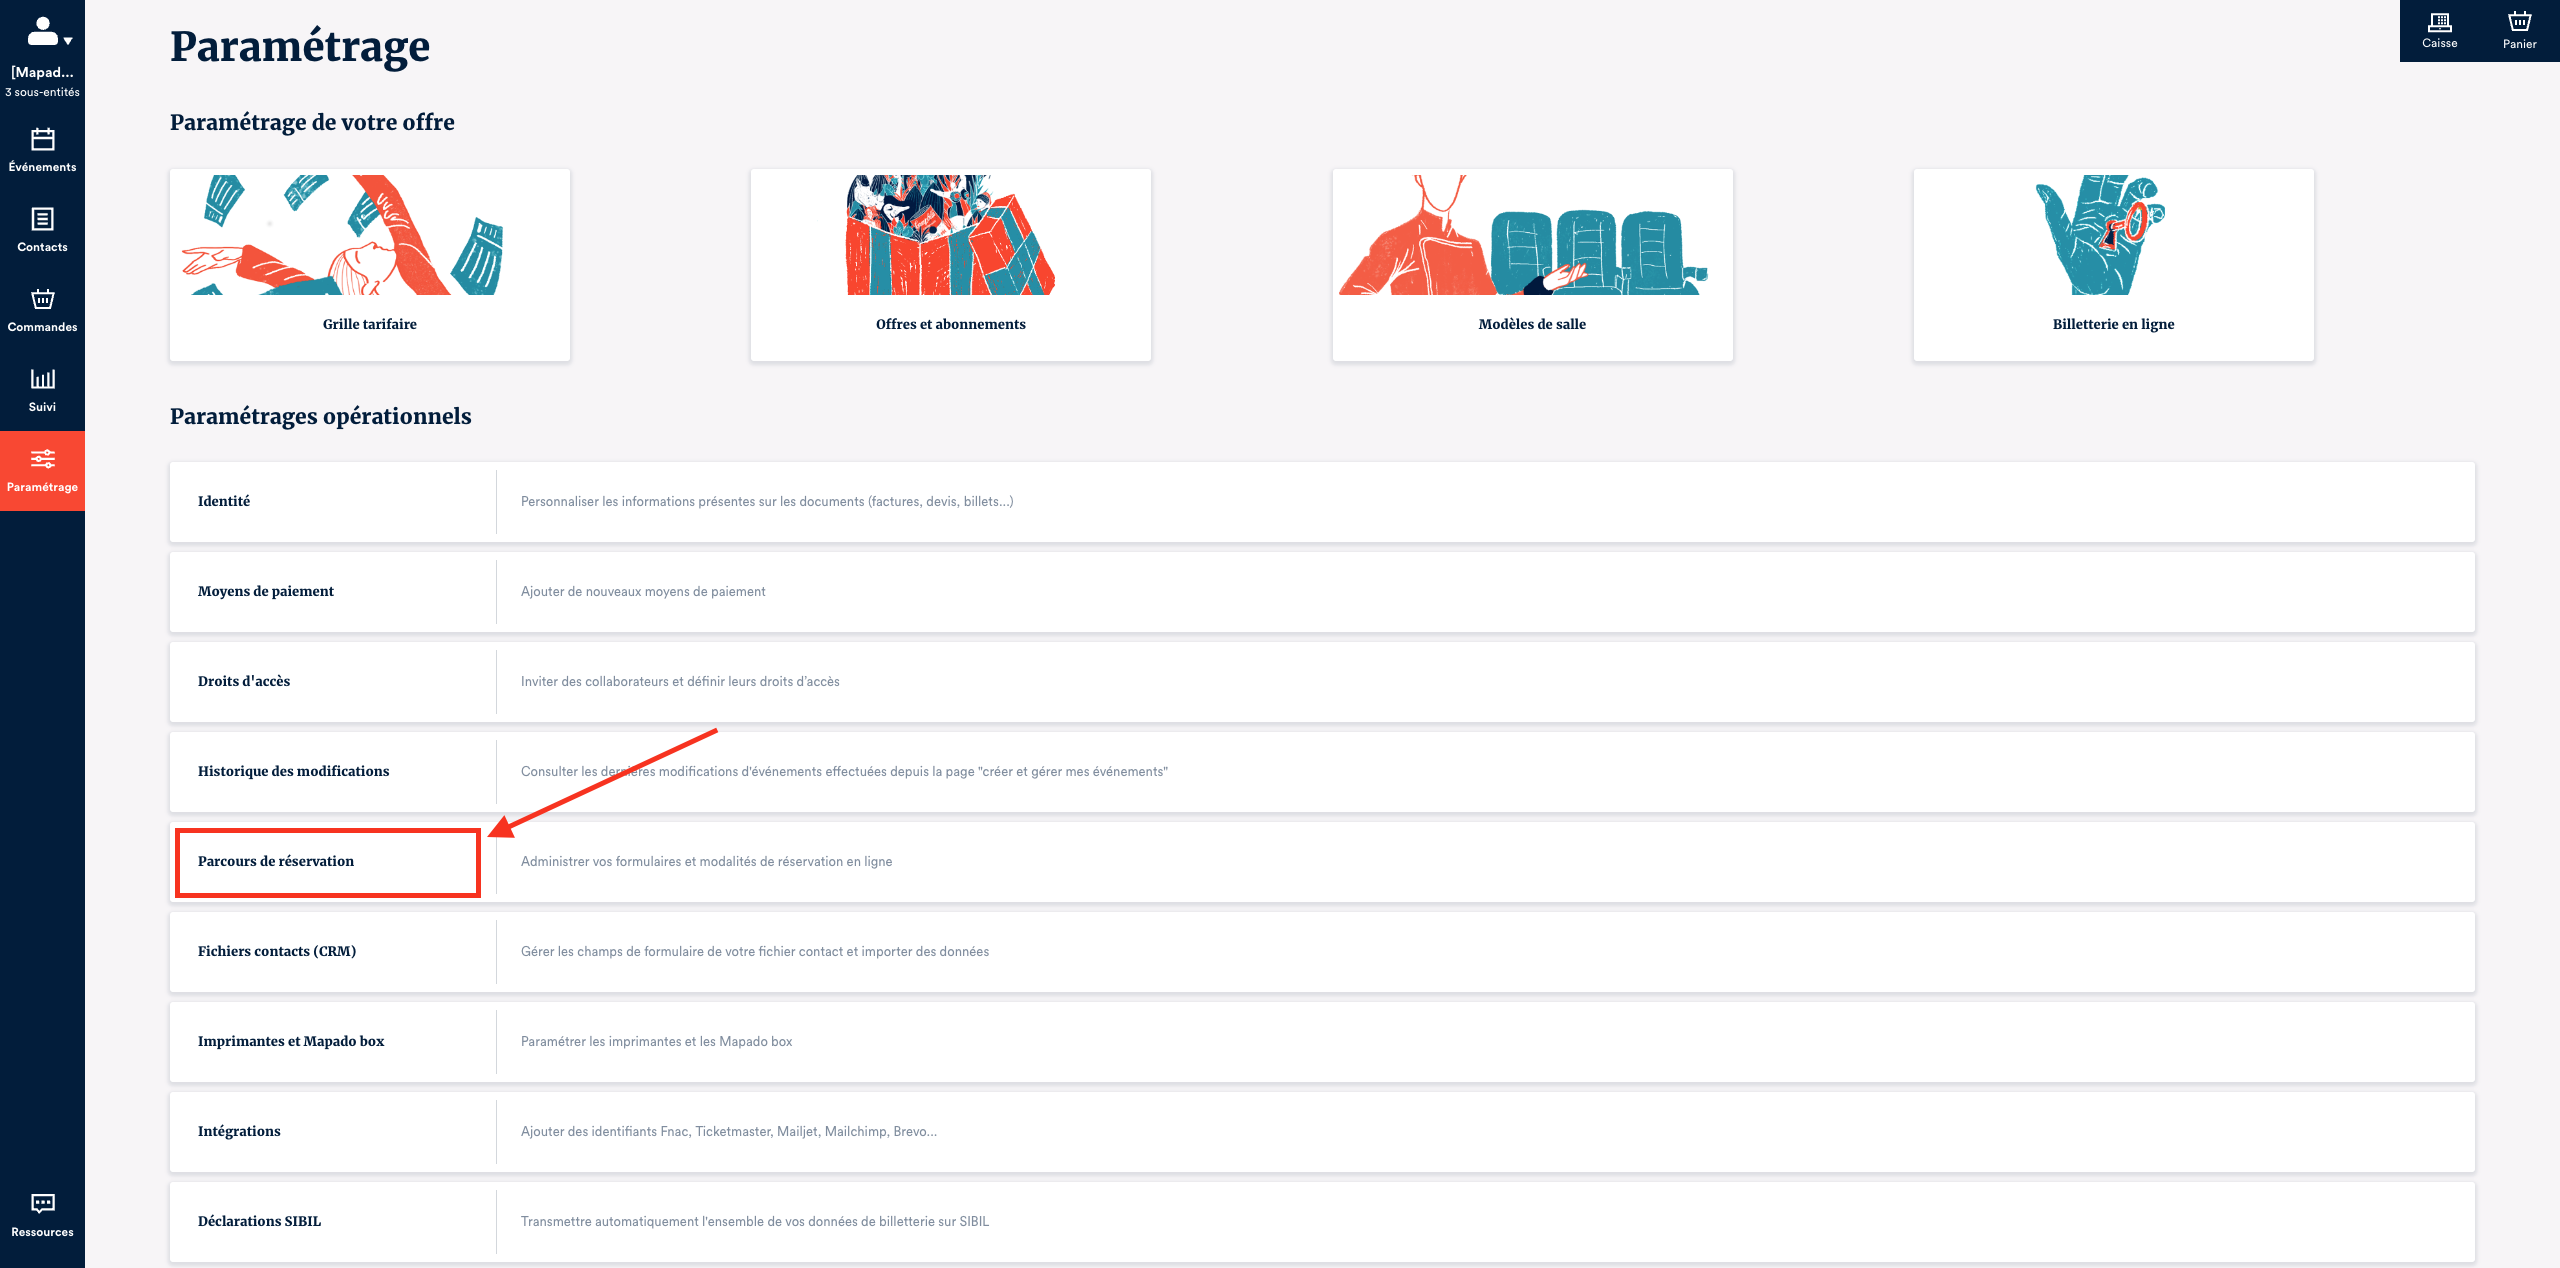Open the Identité settings row

[x=224, y=502]
